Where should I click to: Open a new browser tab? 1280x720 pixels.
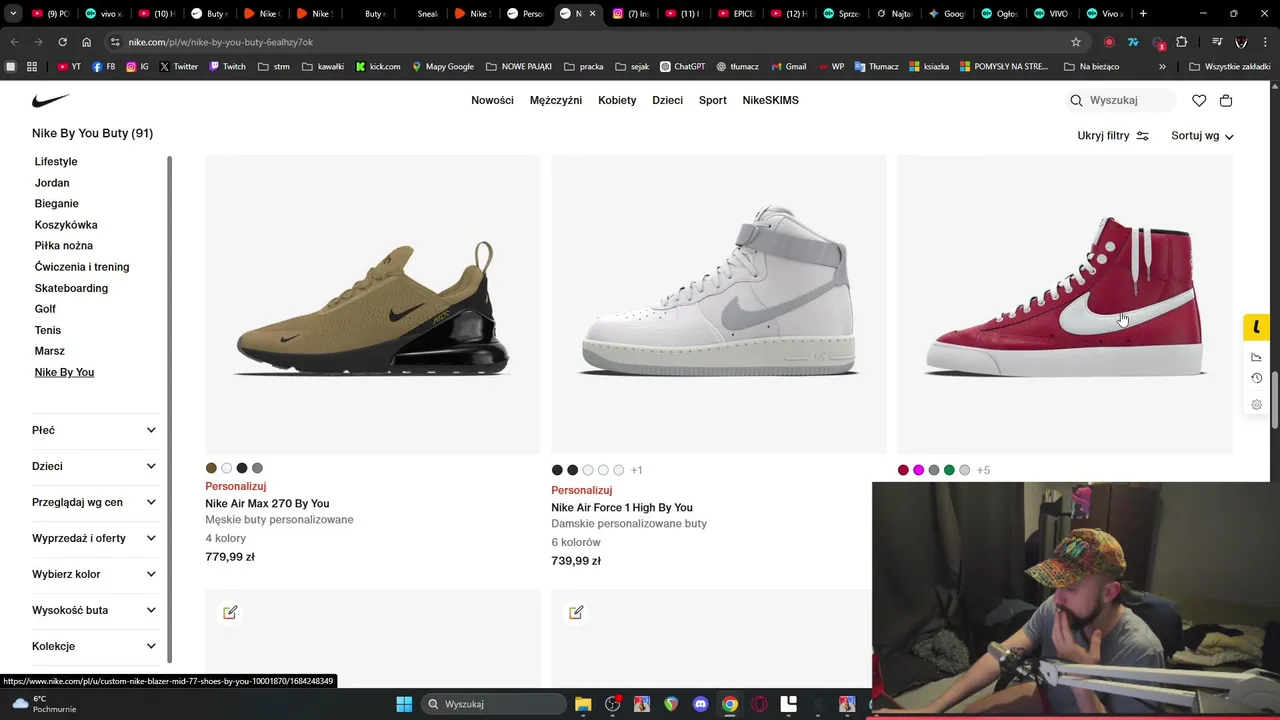click(x=1143, y=14)
